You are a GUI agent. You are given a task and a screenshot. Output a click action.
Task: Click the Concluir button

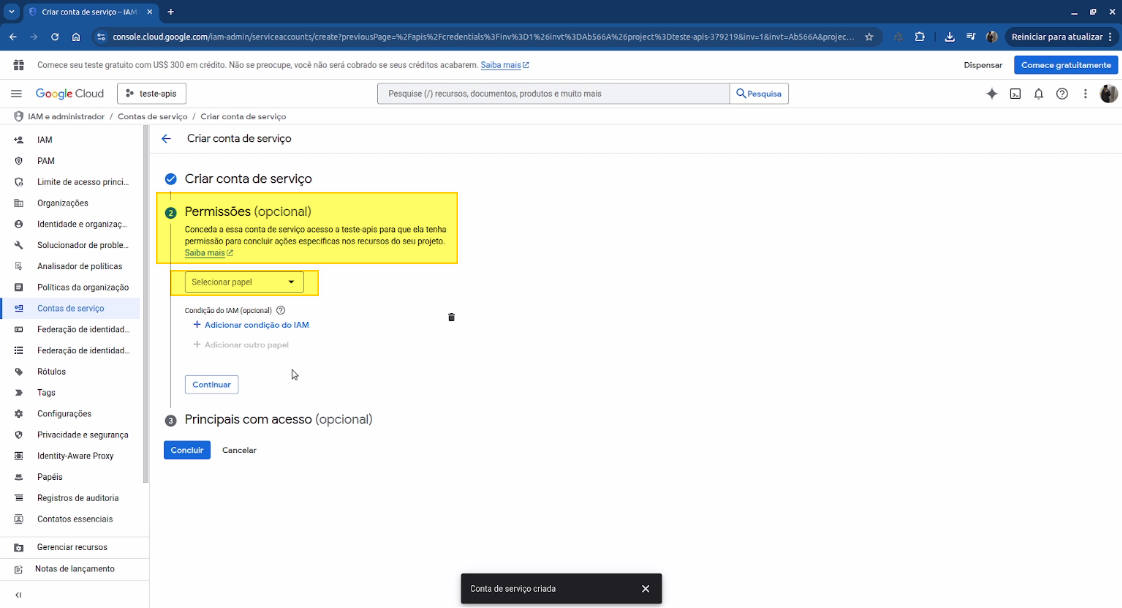click(x=187, y=450)
